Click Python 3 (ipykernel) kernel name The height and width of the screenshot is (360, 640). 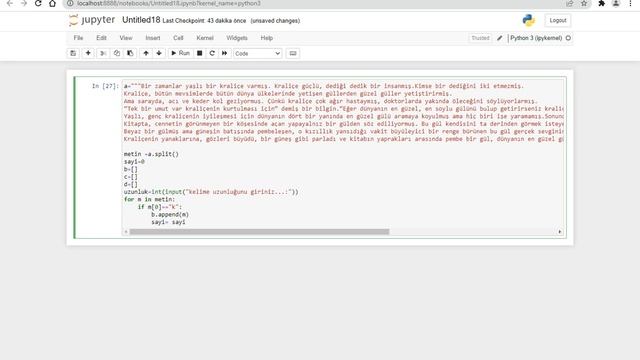point(536,38)
